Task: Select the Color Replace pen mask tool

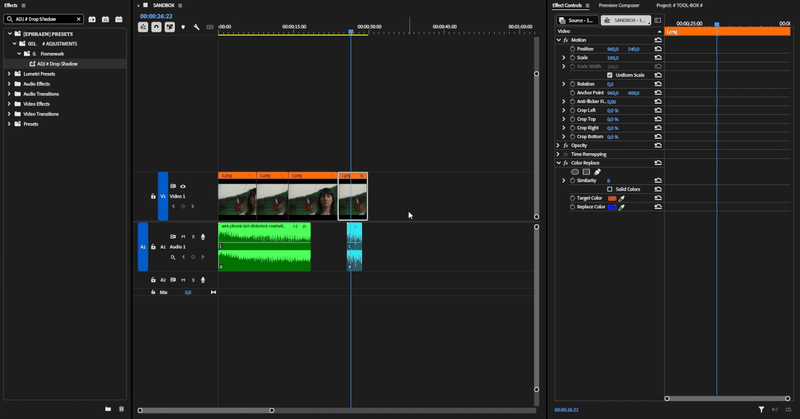Action: click(597, 172)
